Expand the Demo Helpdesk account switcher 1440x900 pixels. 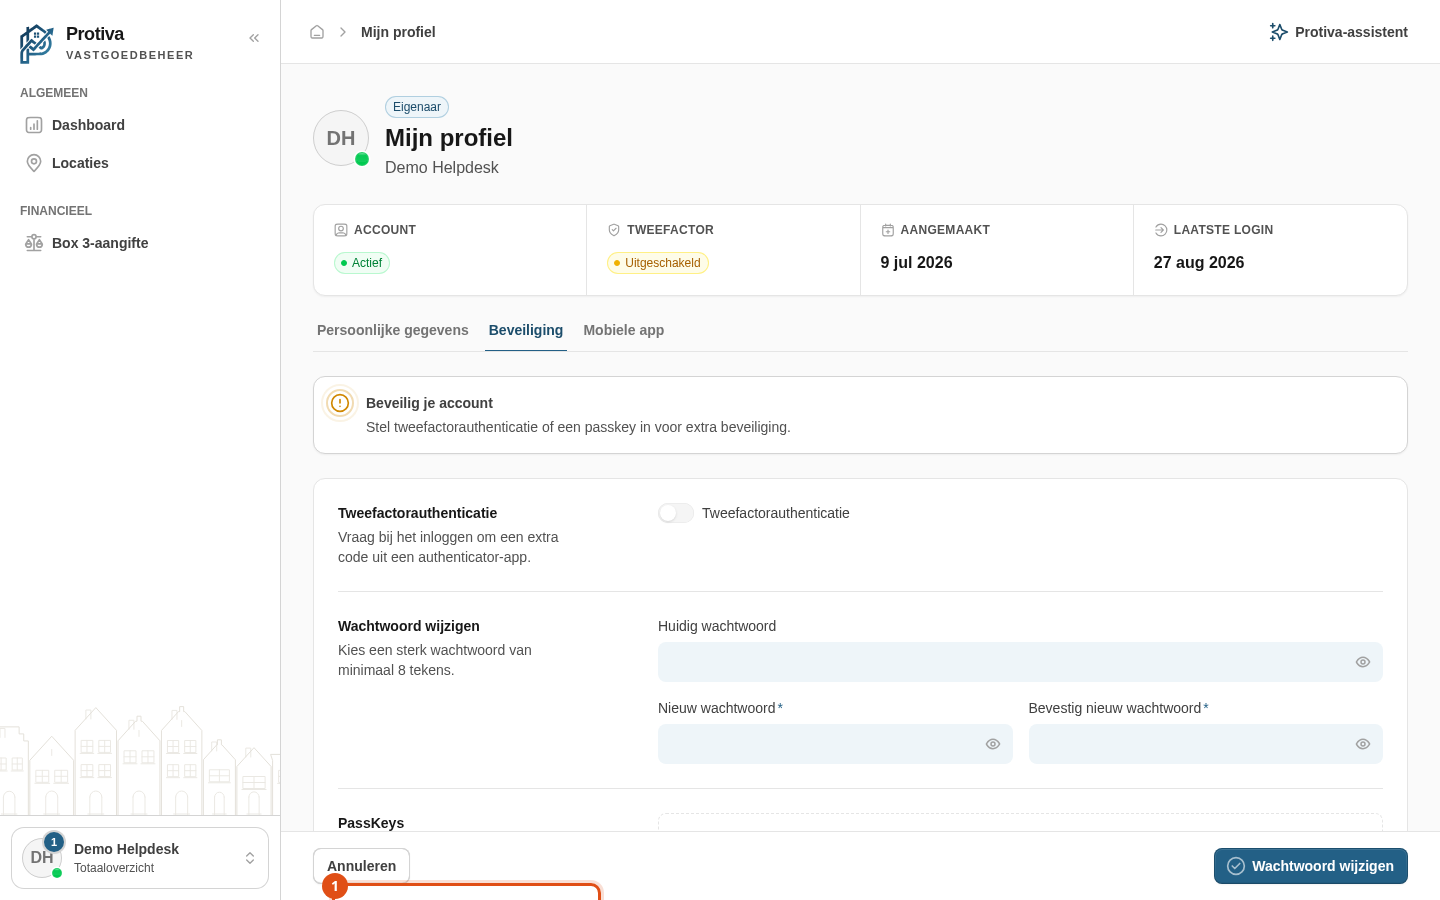point(140,858)
